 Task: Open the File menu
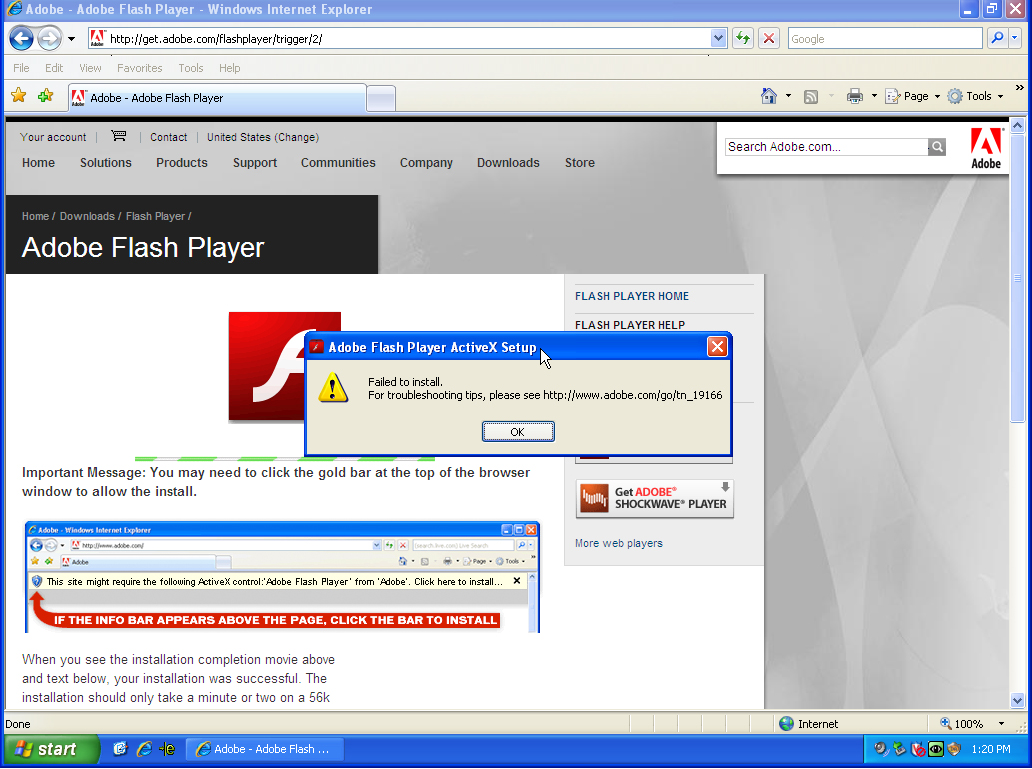click(21, 68)
